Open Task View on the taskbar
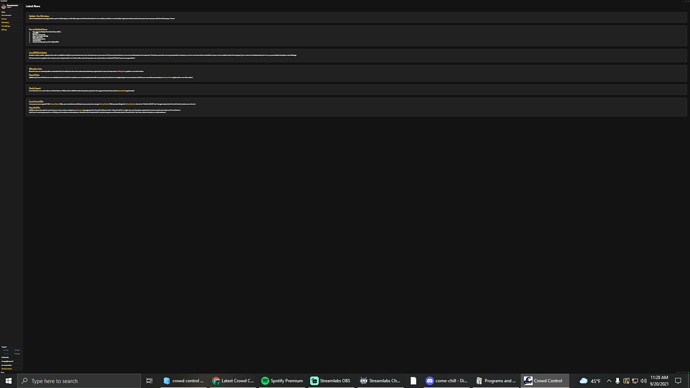The width and height of the screenshot is (690, 388). [150, 381]
